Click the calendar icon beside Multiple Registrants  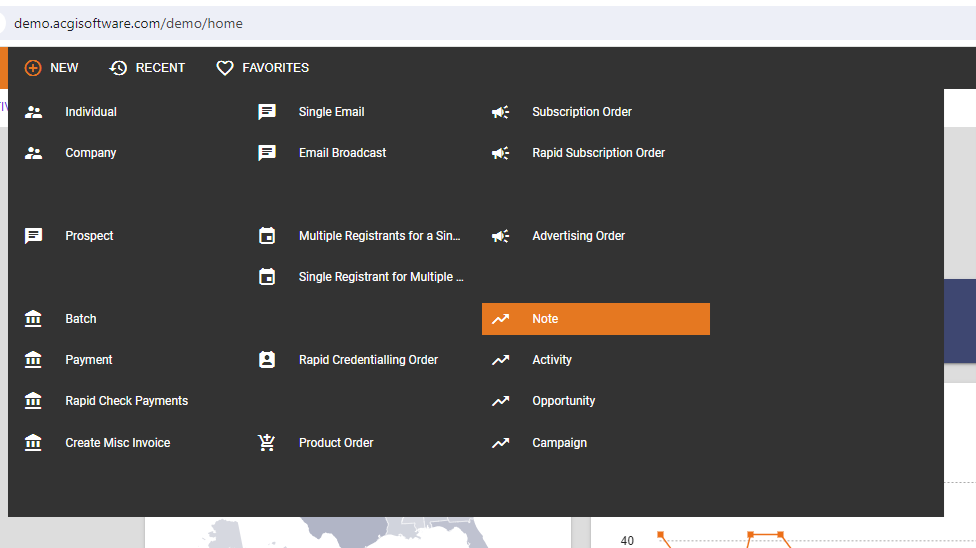coord(267,235)
